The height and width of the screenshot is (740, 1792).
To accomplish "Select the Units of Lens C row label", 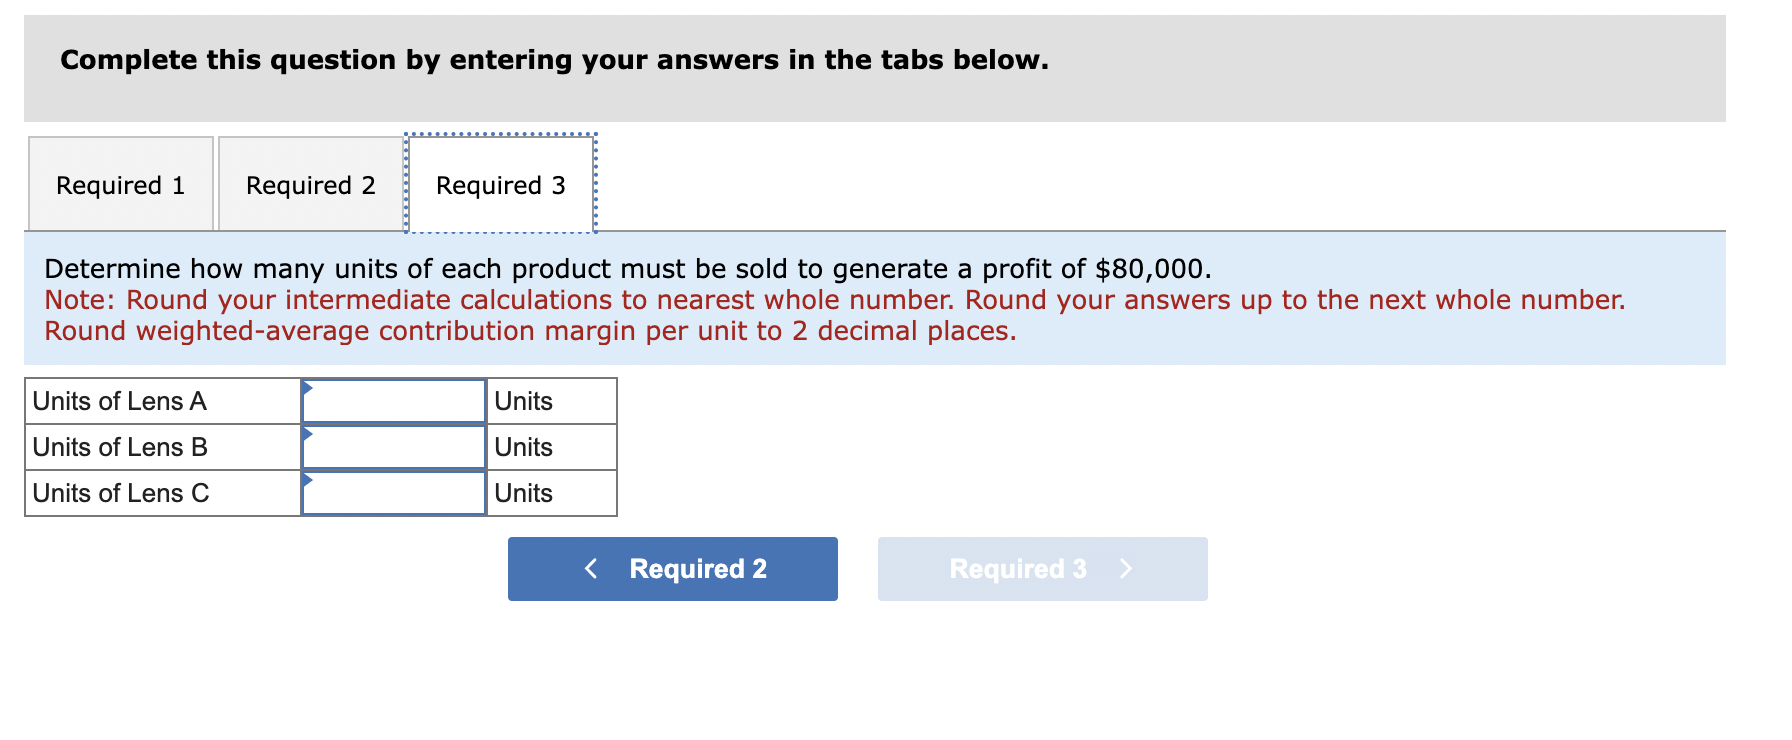I will click(120, 492).
